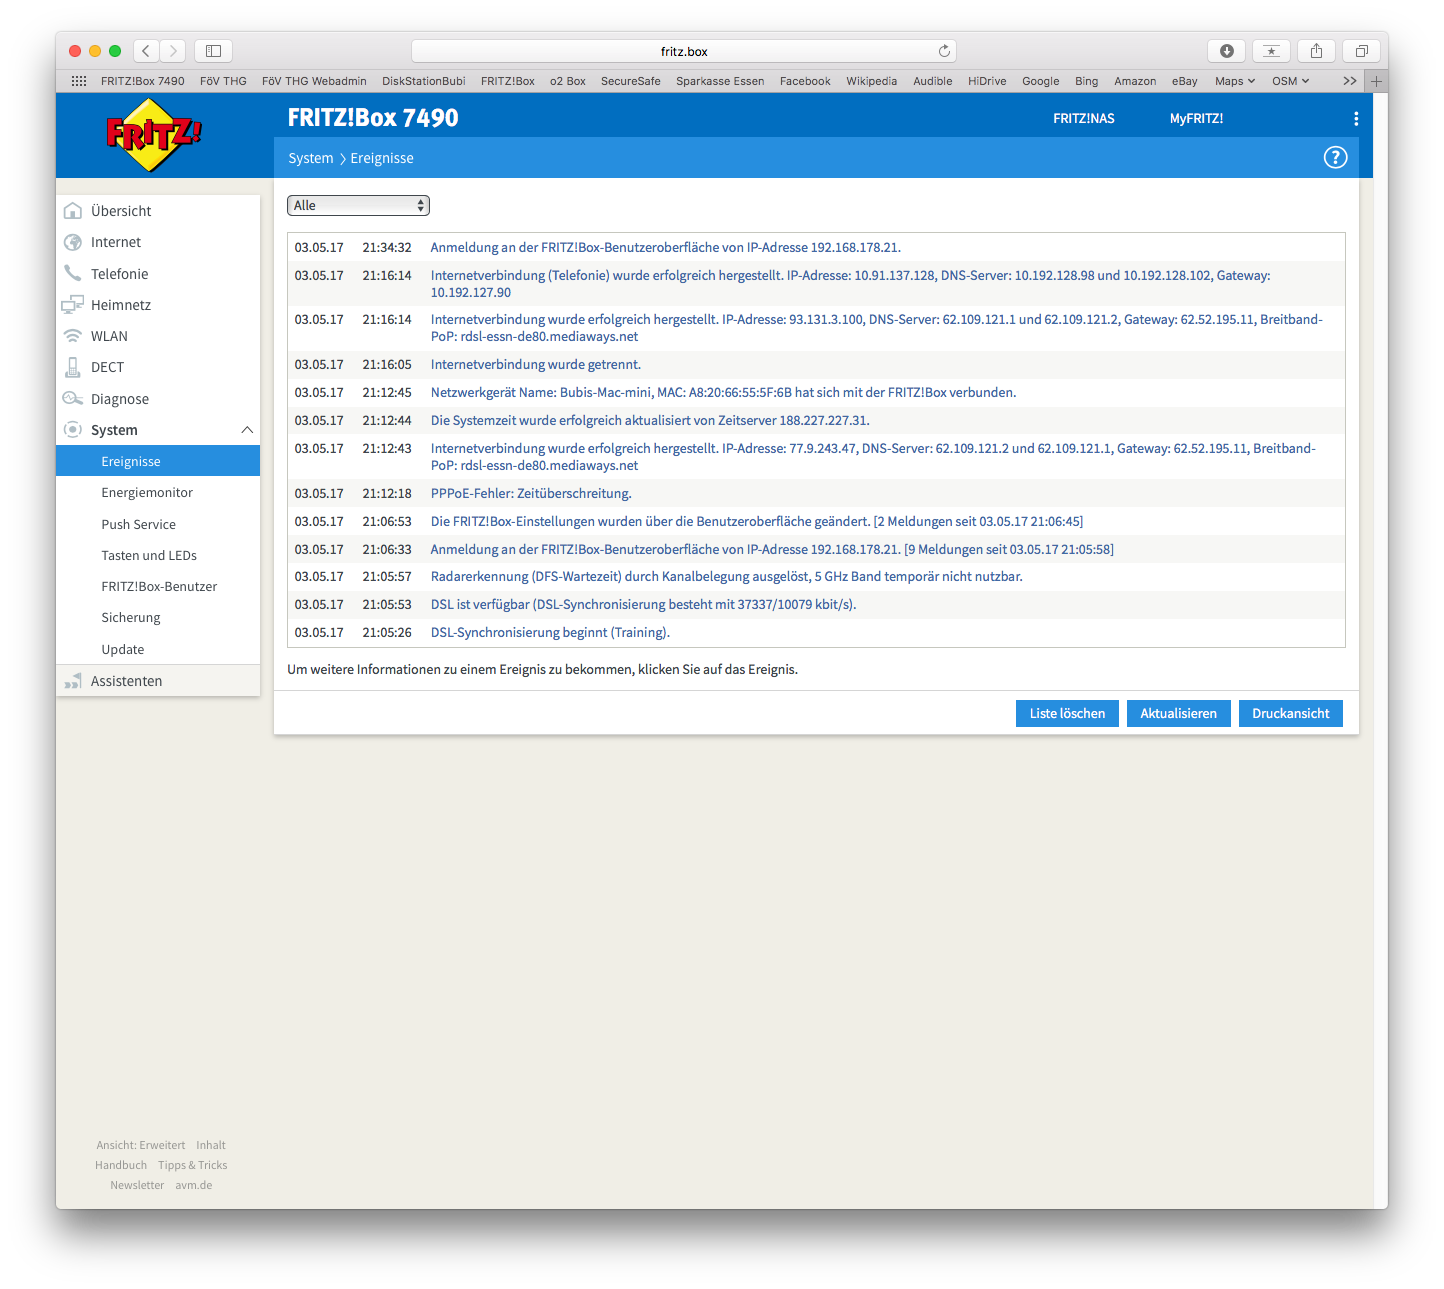This screenshot has width=1444, height=1289.
Task: Open the Wikipedia bookmark
Action: click(x=871, y=81)
